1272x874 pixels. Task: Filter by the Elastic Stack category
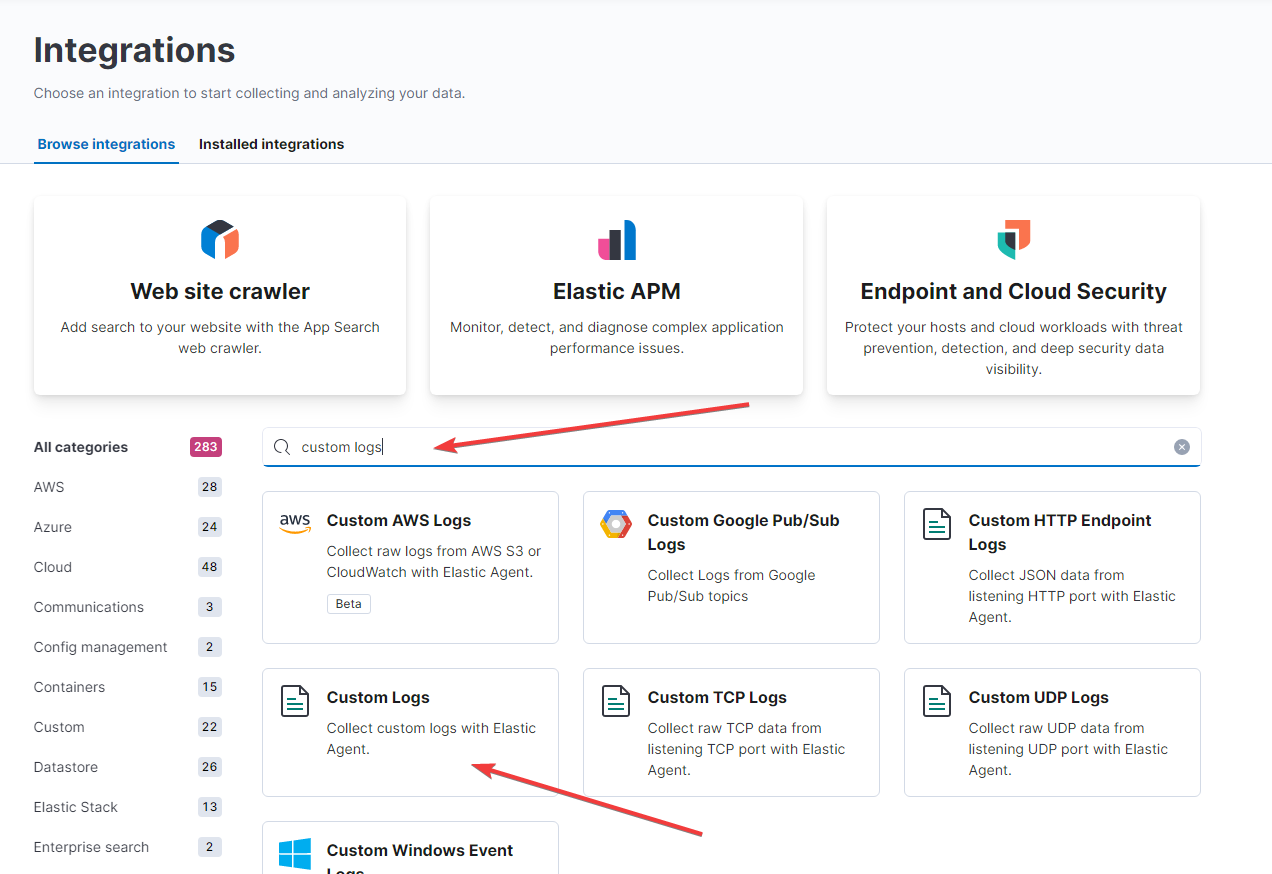point(75,807)
